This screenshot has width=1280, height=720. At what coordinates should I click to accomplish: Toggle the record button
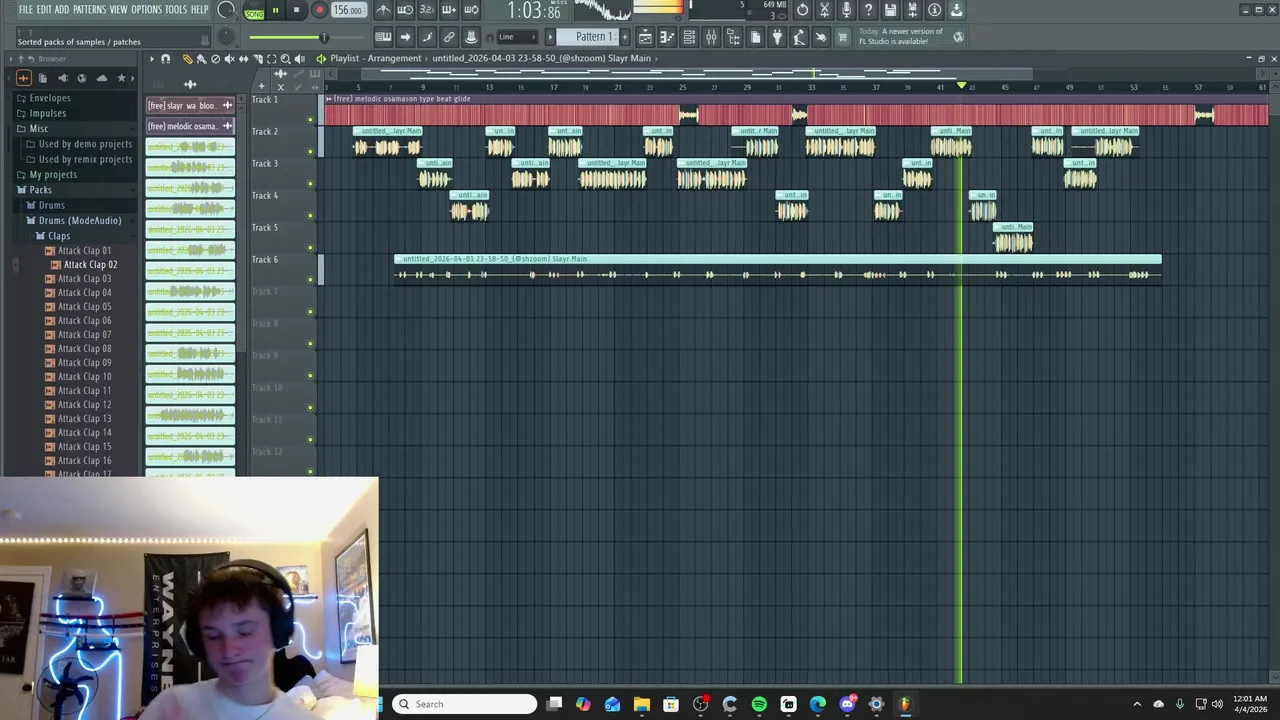[319, 10]
